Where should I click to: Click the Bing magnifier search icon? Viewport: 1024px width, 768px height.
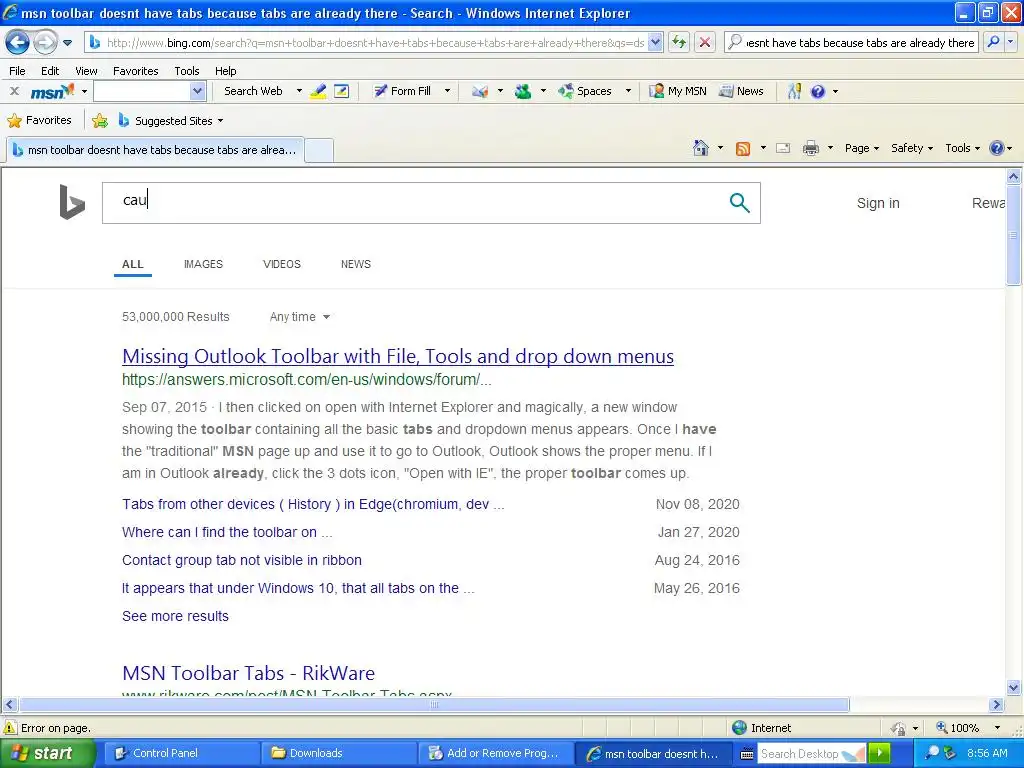point(739,202)
